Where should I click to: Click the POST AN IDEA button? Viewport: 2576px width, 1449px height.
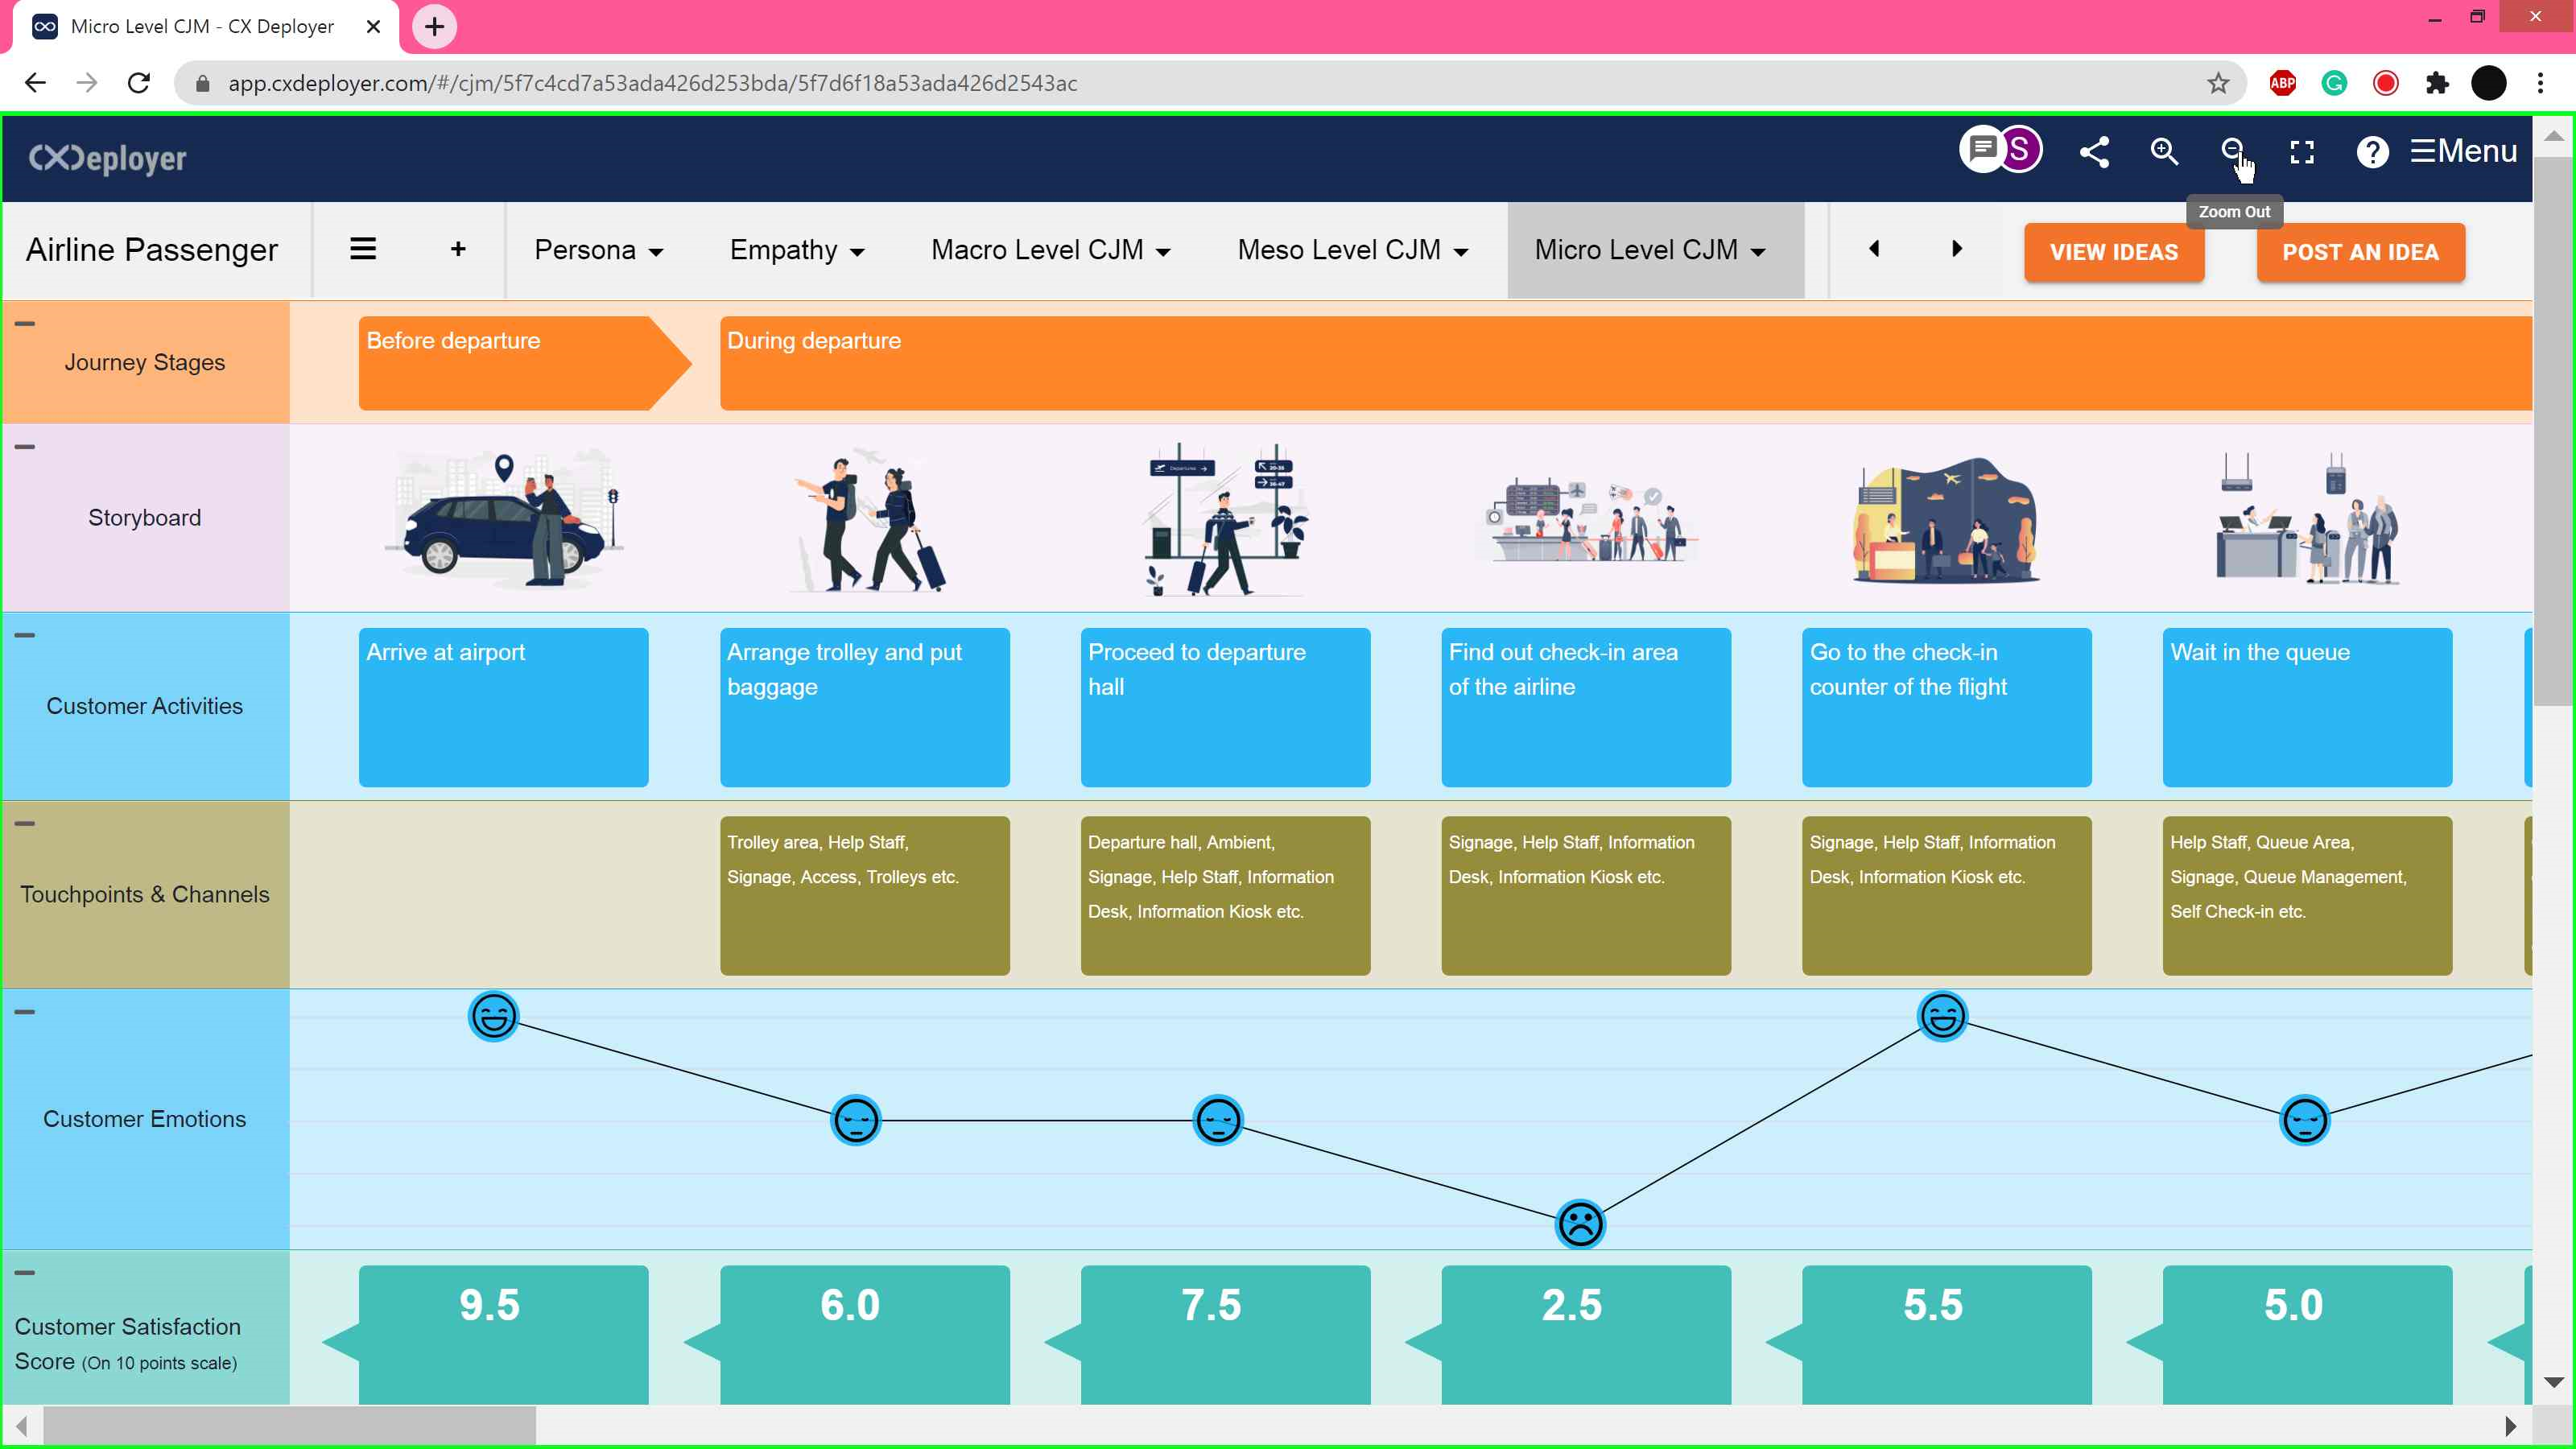(x=2360, y=252)
